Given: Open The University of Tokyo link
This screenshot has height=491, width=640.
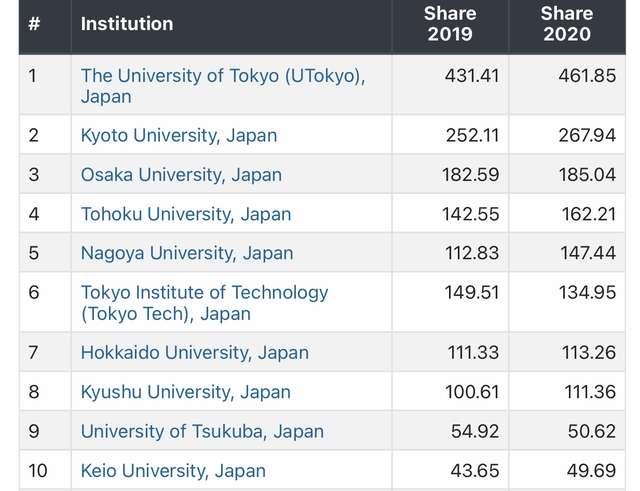Looking at the screenshot, I should click(x=222, y=76).
